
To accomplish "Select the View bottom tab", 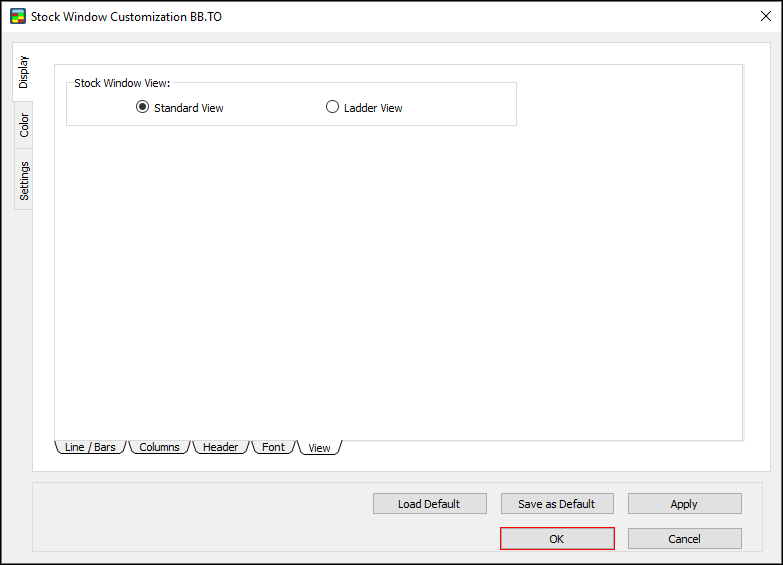I will click(319, 448).
